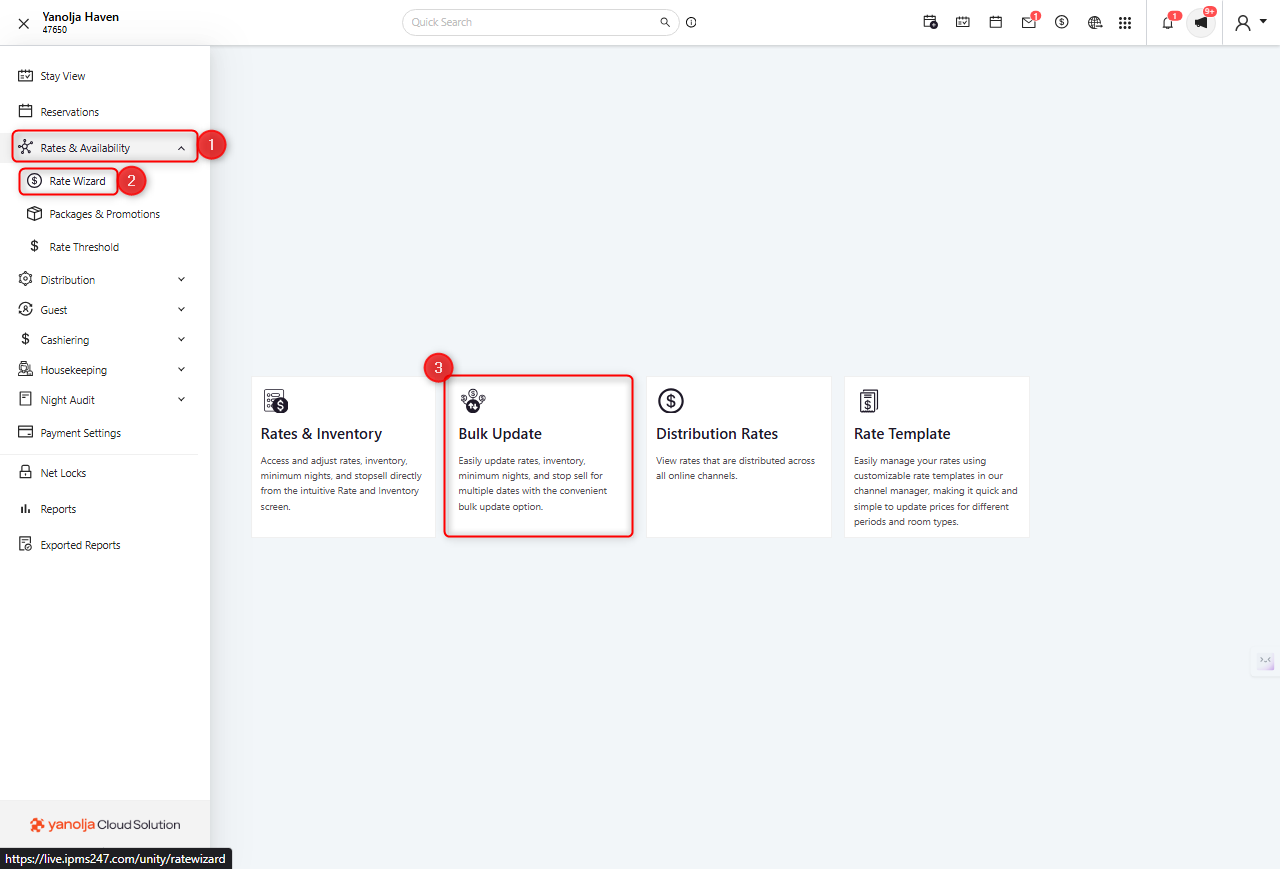Image resolution: width=1280 pixels, height=869 pixels.
Task: Open Exported Reports in sidebar
Action: tap(80, 545)
